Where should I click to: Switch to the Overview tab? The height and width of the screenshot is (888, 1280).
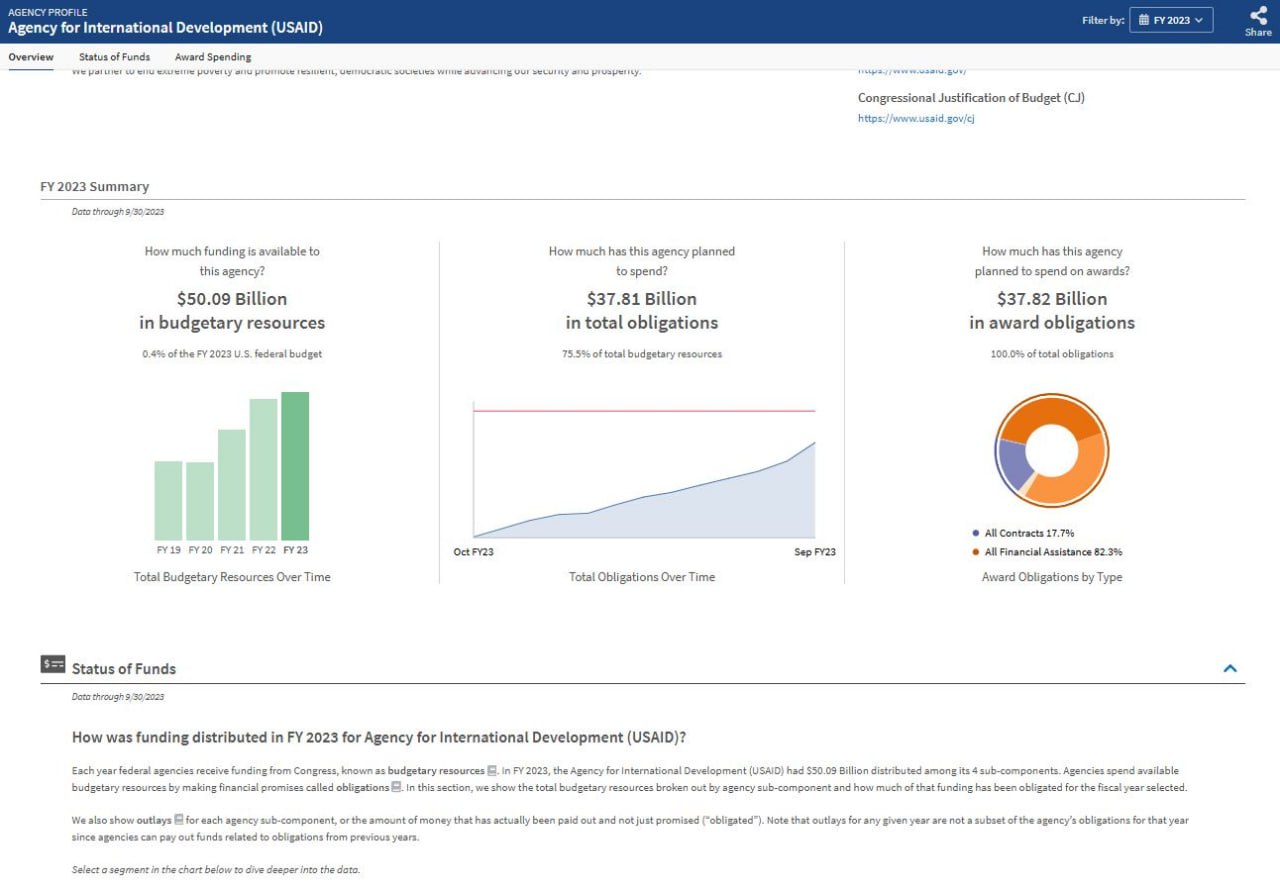point(31,57)
